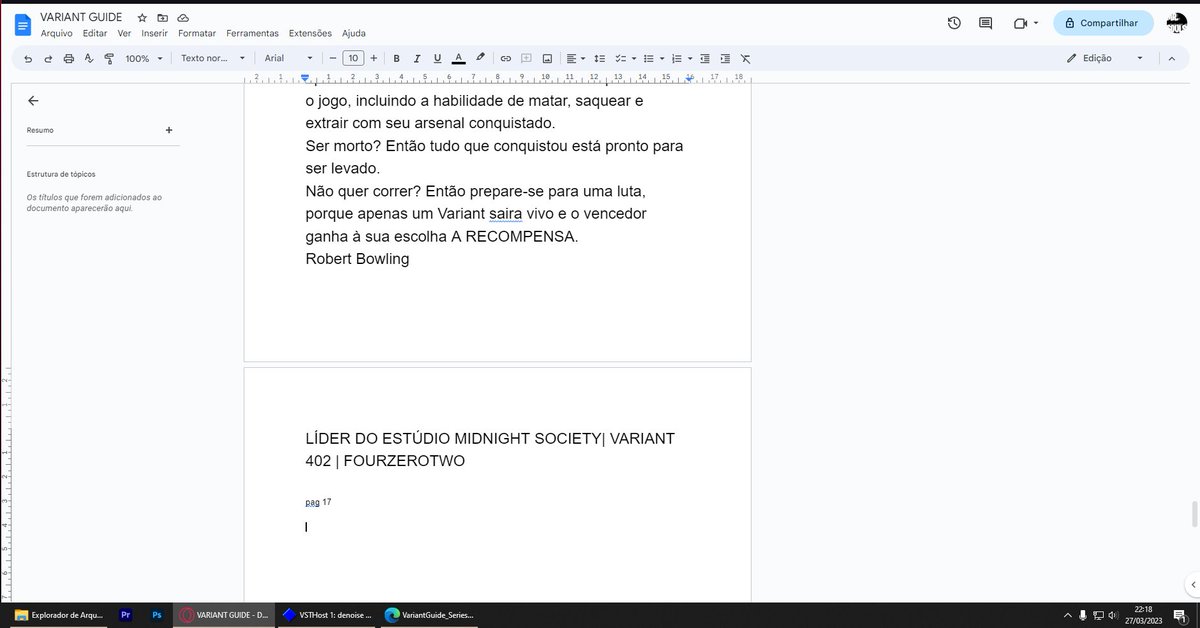Image resolution: width=1200 pixels, height=628 pixels.
Task: Open the zoom level dropdown
Action: pyautogui.click(x=143, y=58)
